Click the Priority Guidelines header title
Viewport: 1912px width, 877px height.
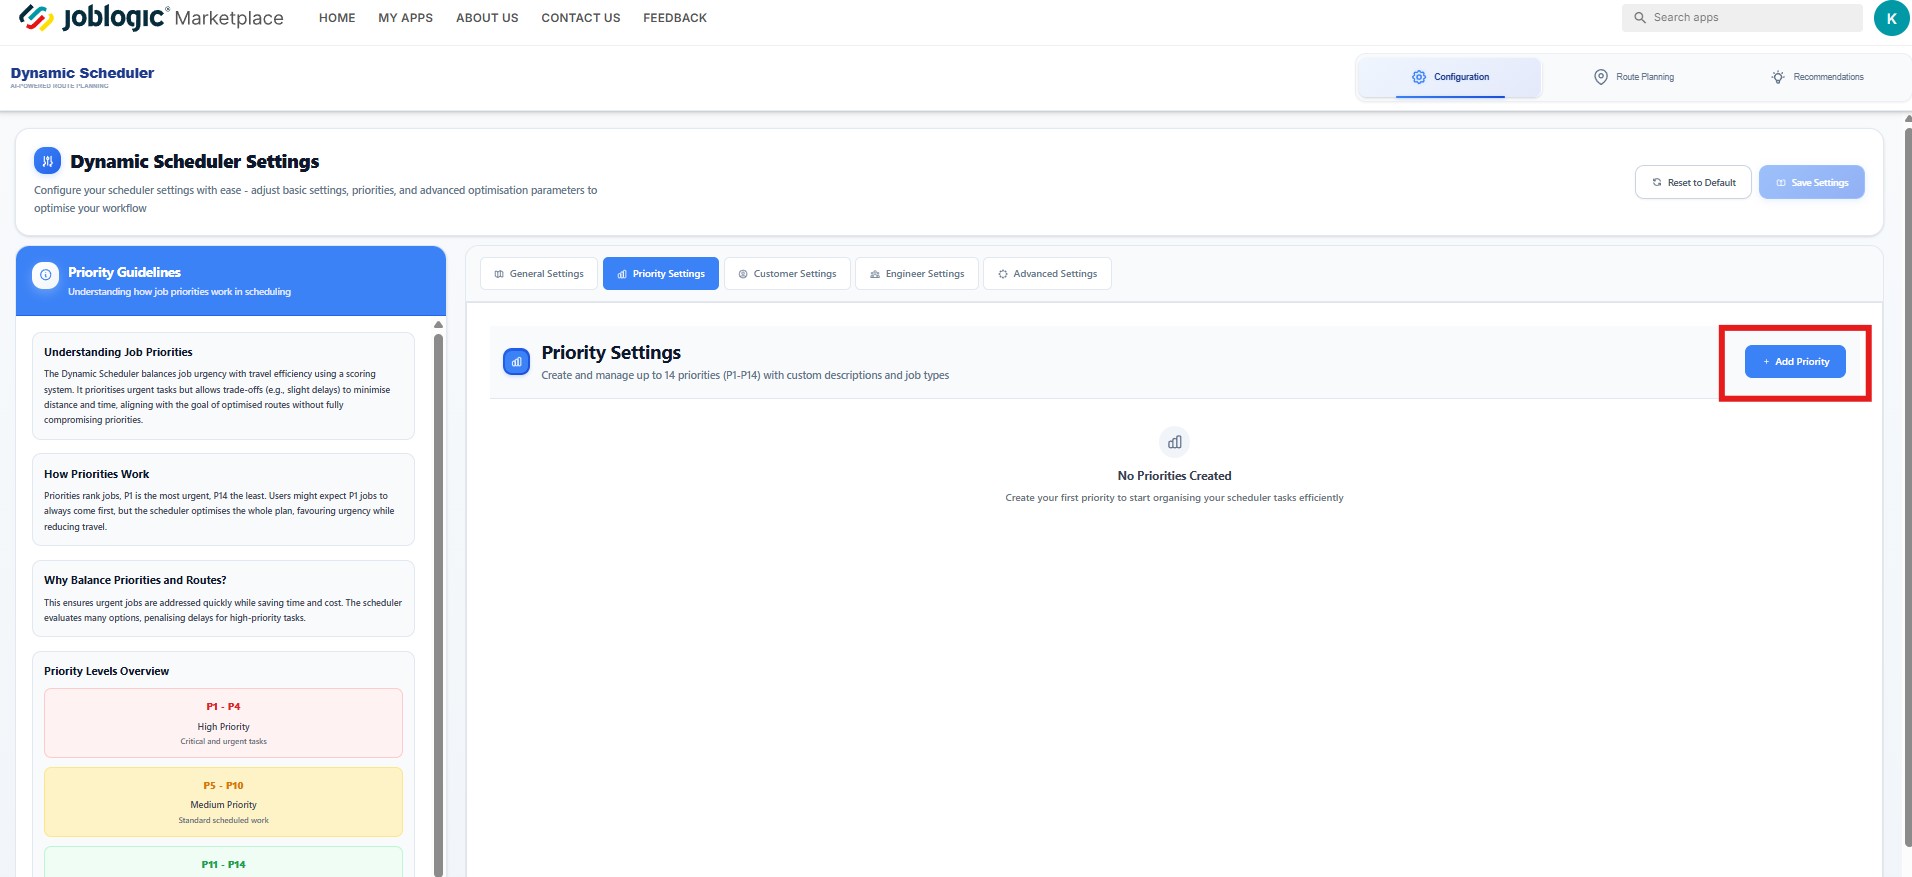[x=124, y=272]
